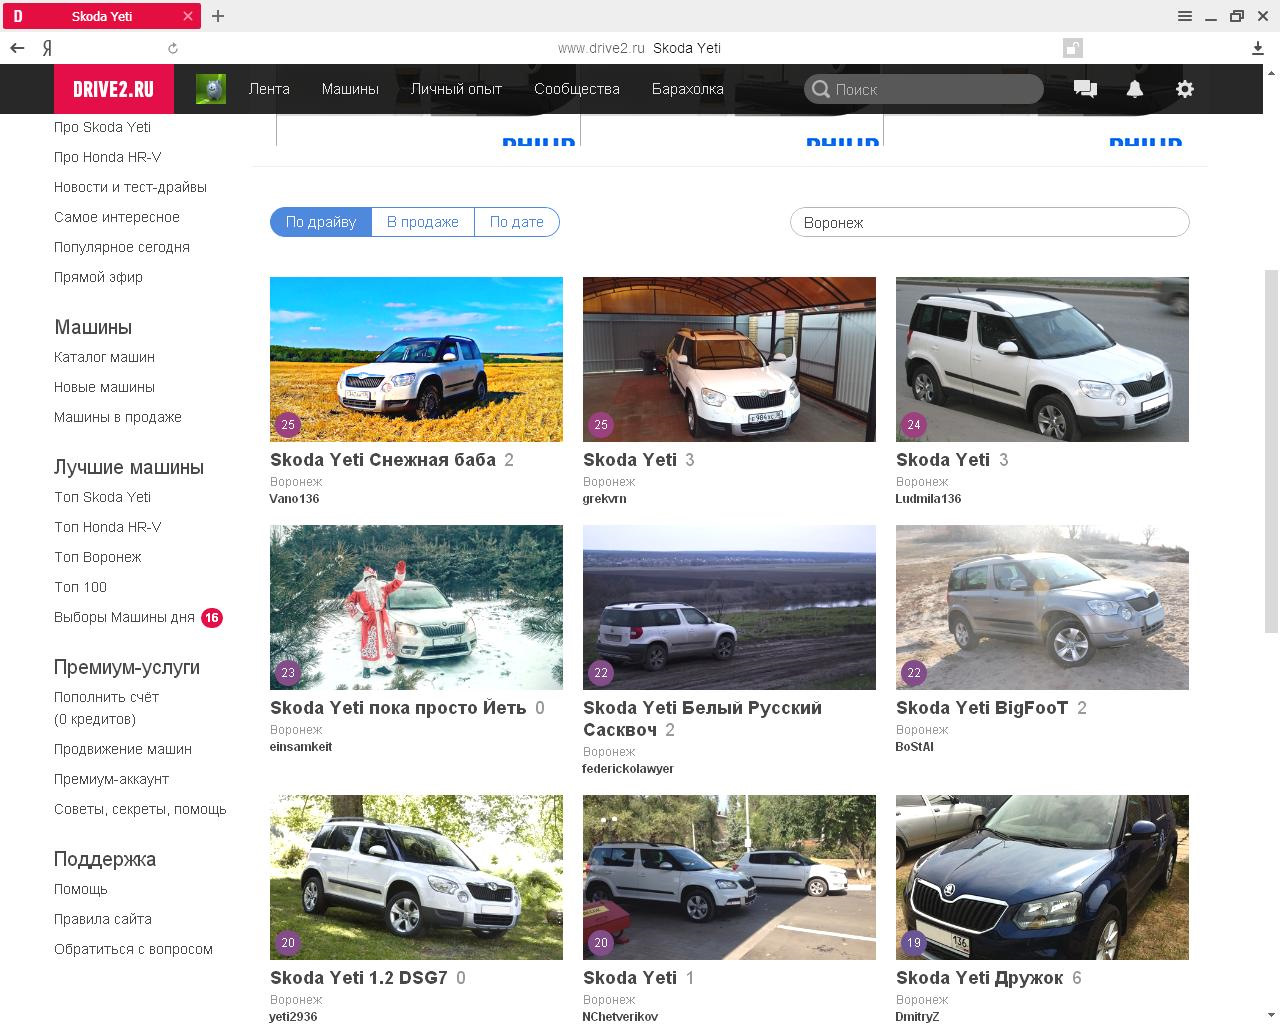The height and width of the screenshot is (1024, 1280).
Task: Click the DRIVE2.RU logo
Action: pyautogui.click(x=113, y=89)
